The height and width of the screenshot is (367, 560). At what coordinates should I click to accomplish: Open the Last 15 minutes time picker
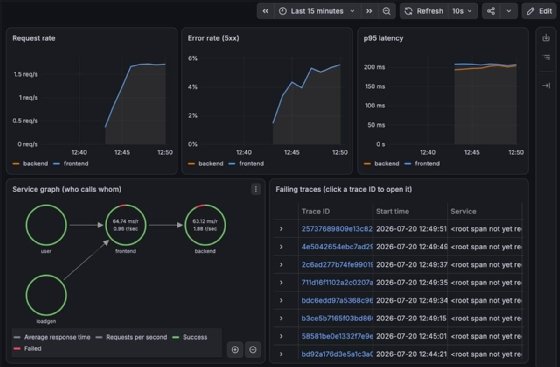tap(317, 11)
